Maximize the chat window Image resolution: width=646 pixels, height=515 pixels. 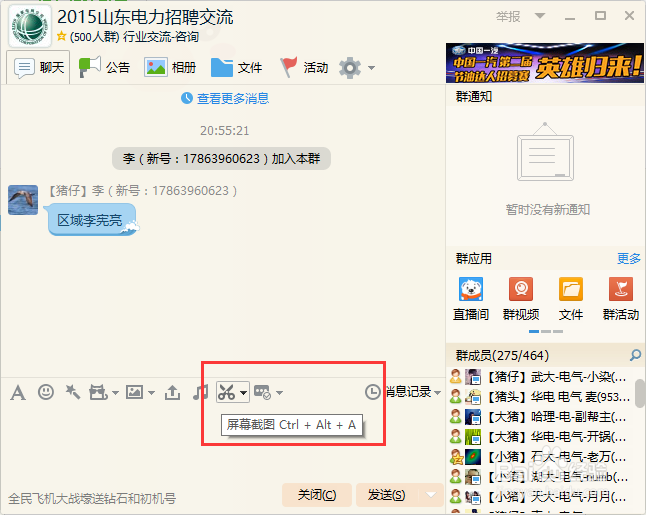(600, 16)
